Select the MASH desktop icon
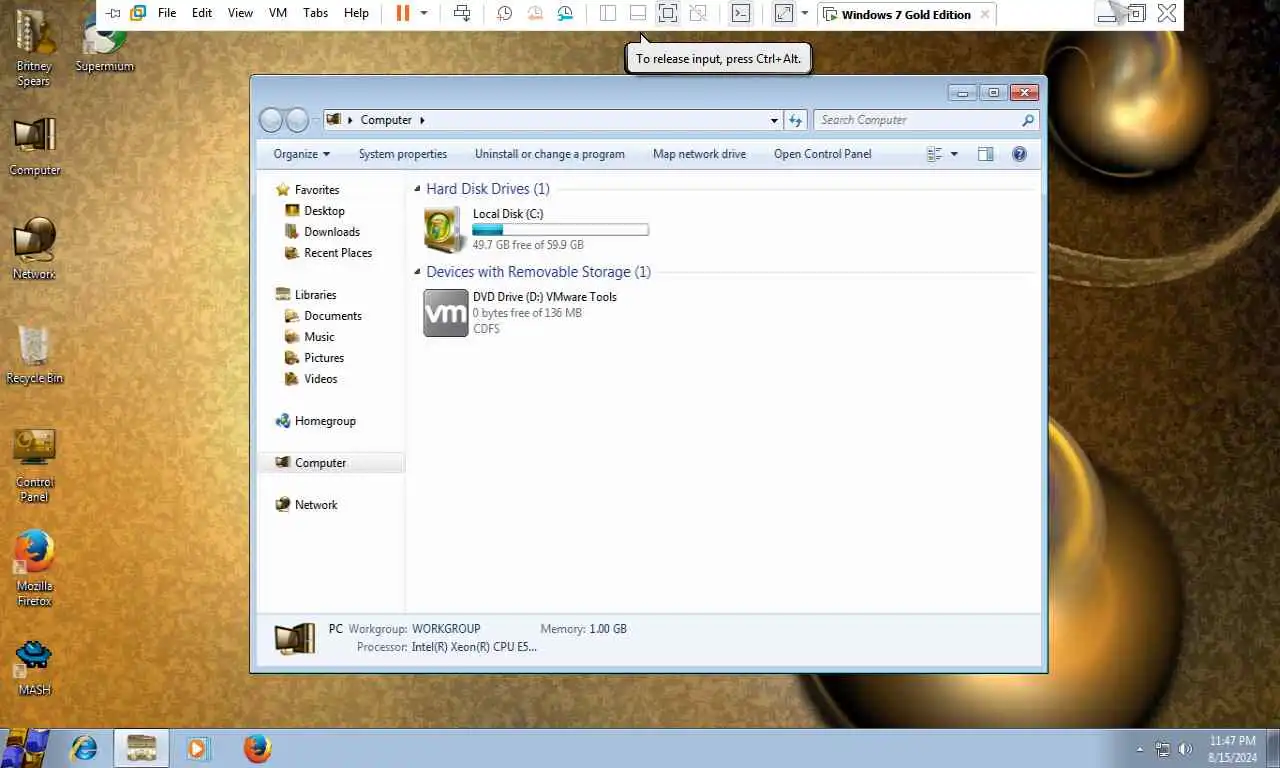Image resolution: width=1280 pixels, height=768 pixels. [34, 668]
